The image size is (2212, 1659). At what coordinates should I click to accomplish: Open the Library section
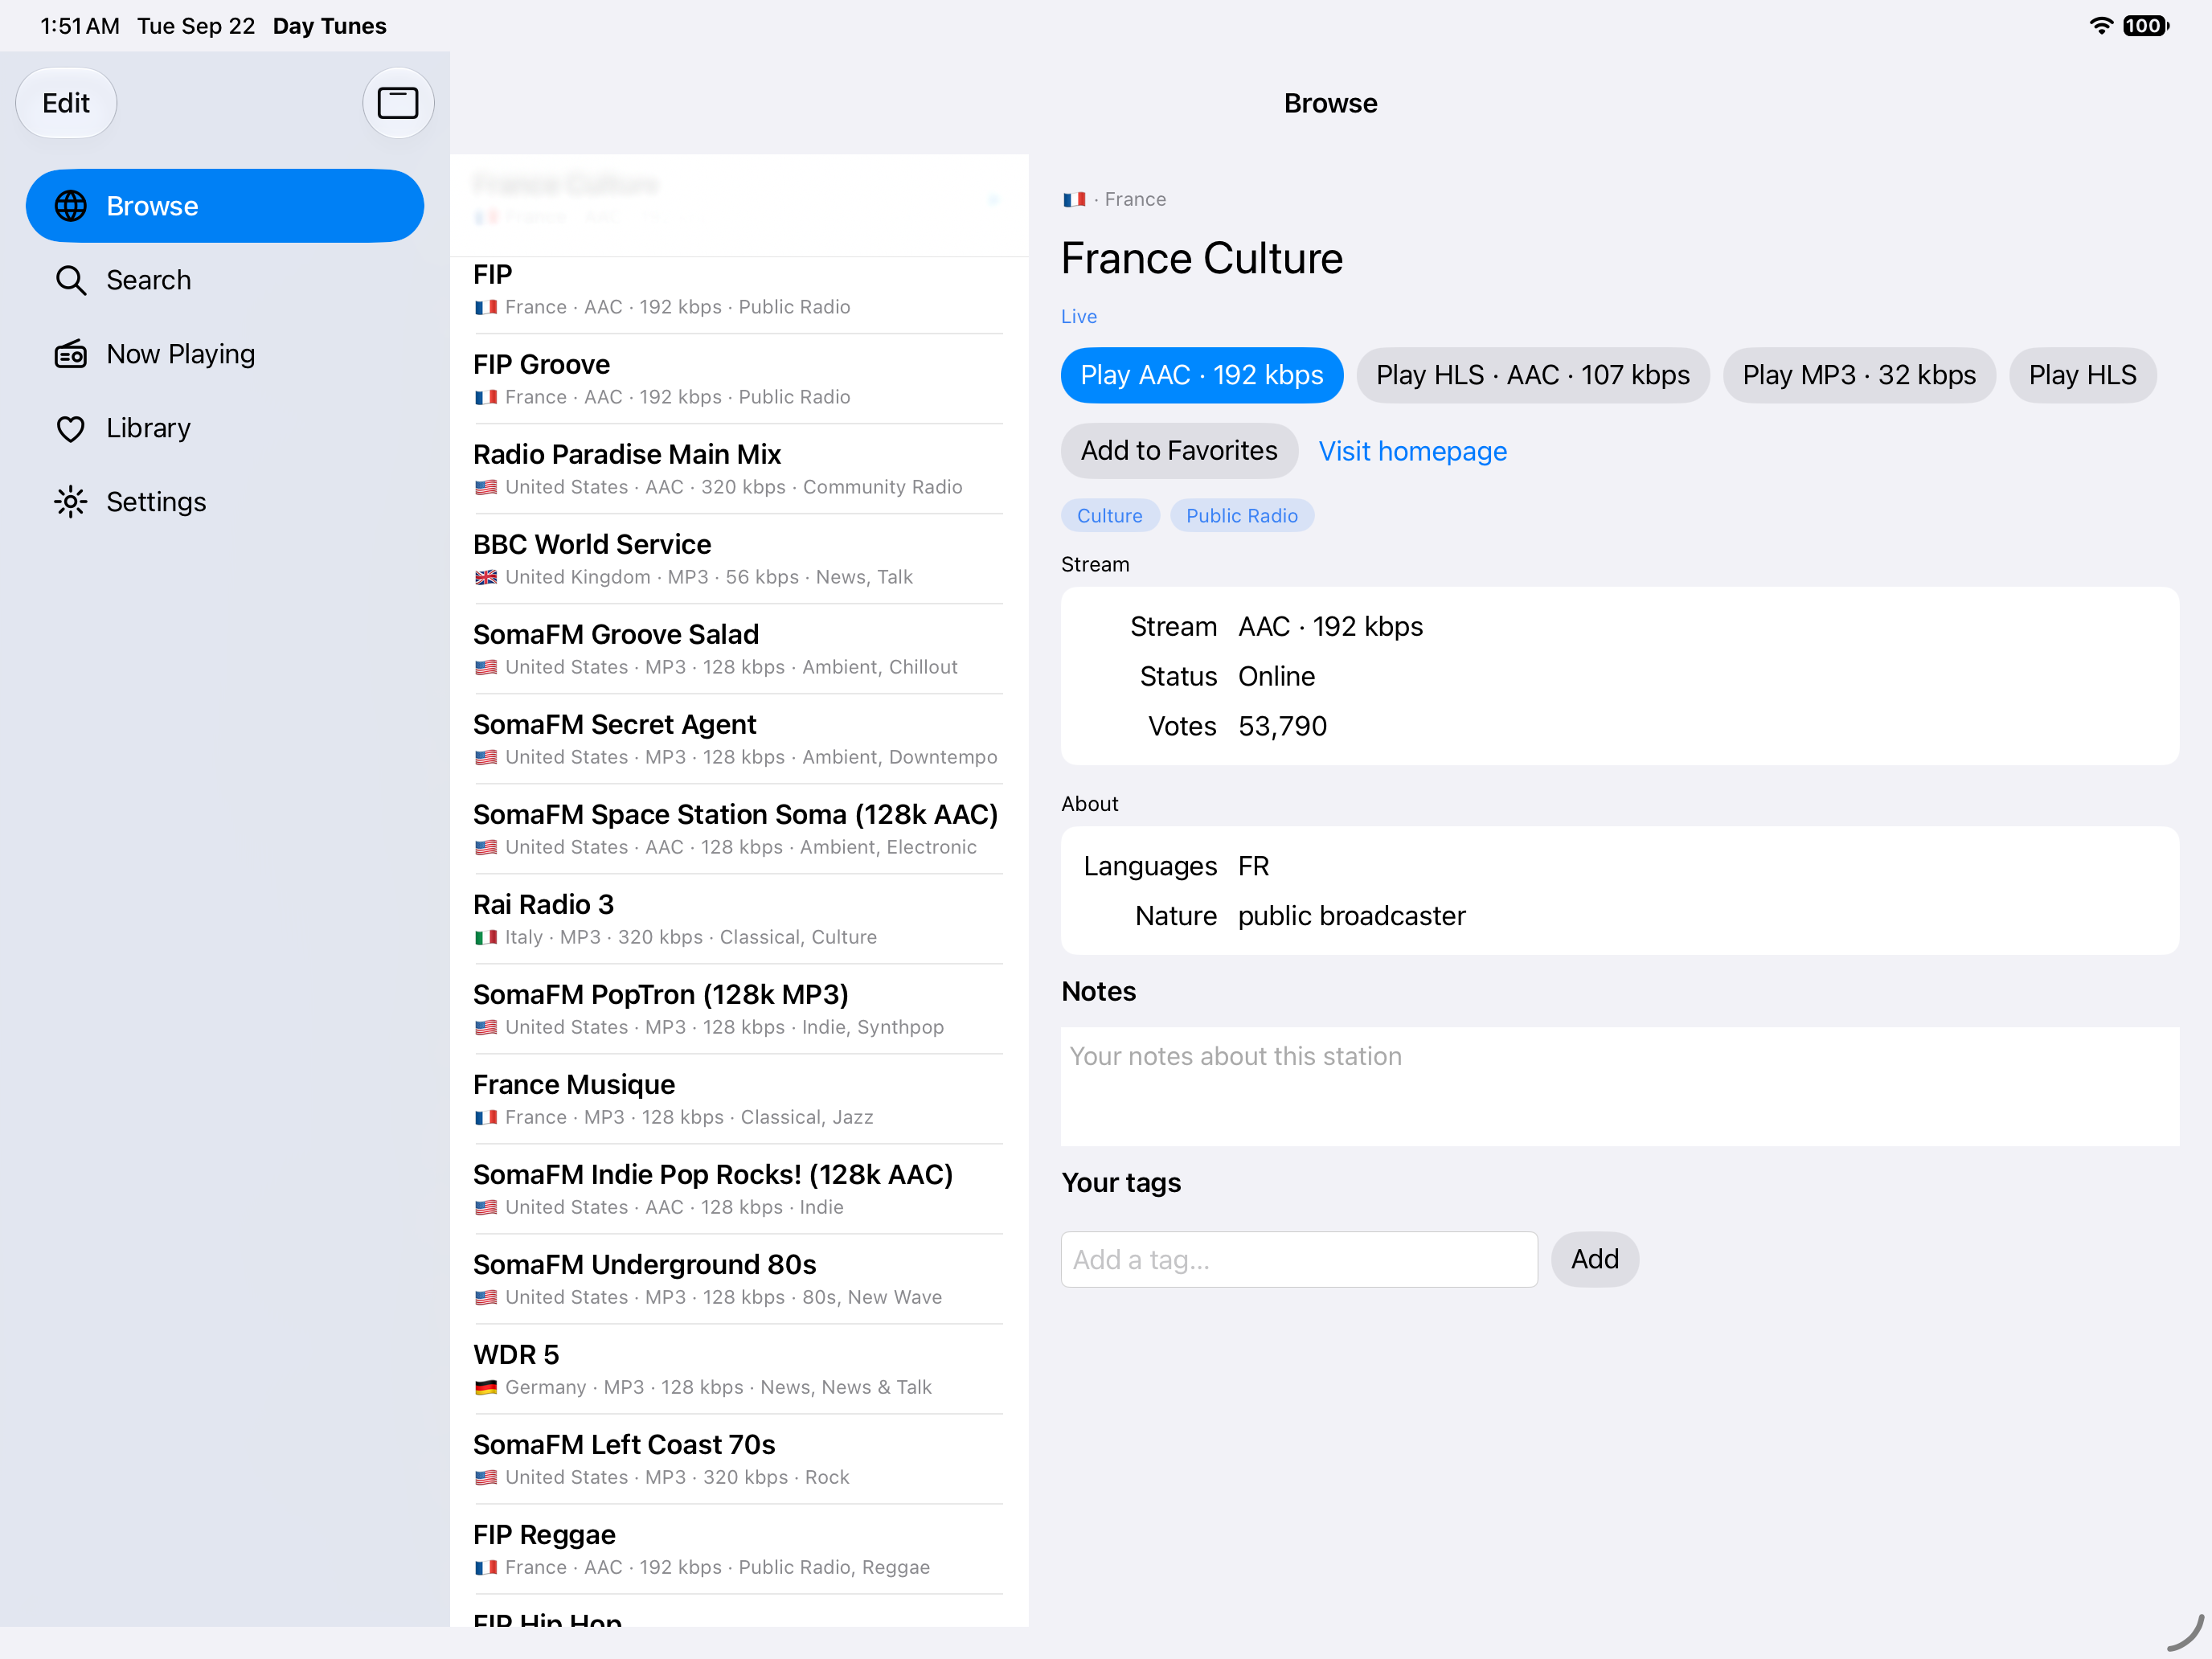[x=225, y=428]
